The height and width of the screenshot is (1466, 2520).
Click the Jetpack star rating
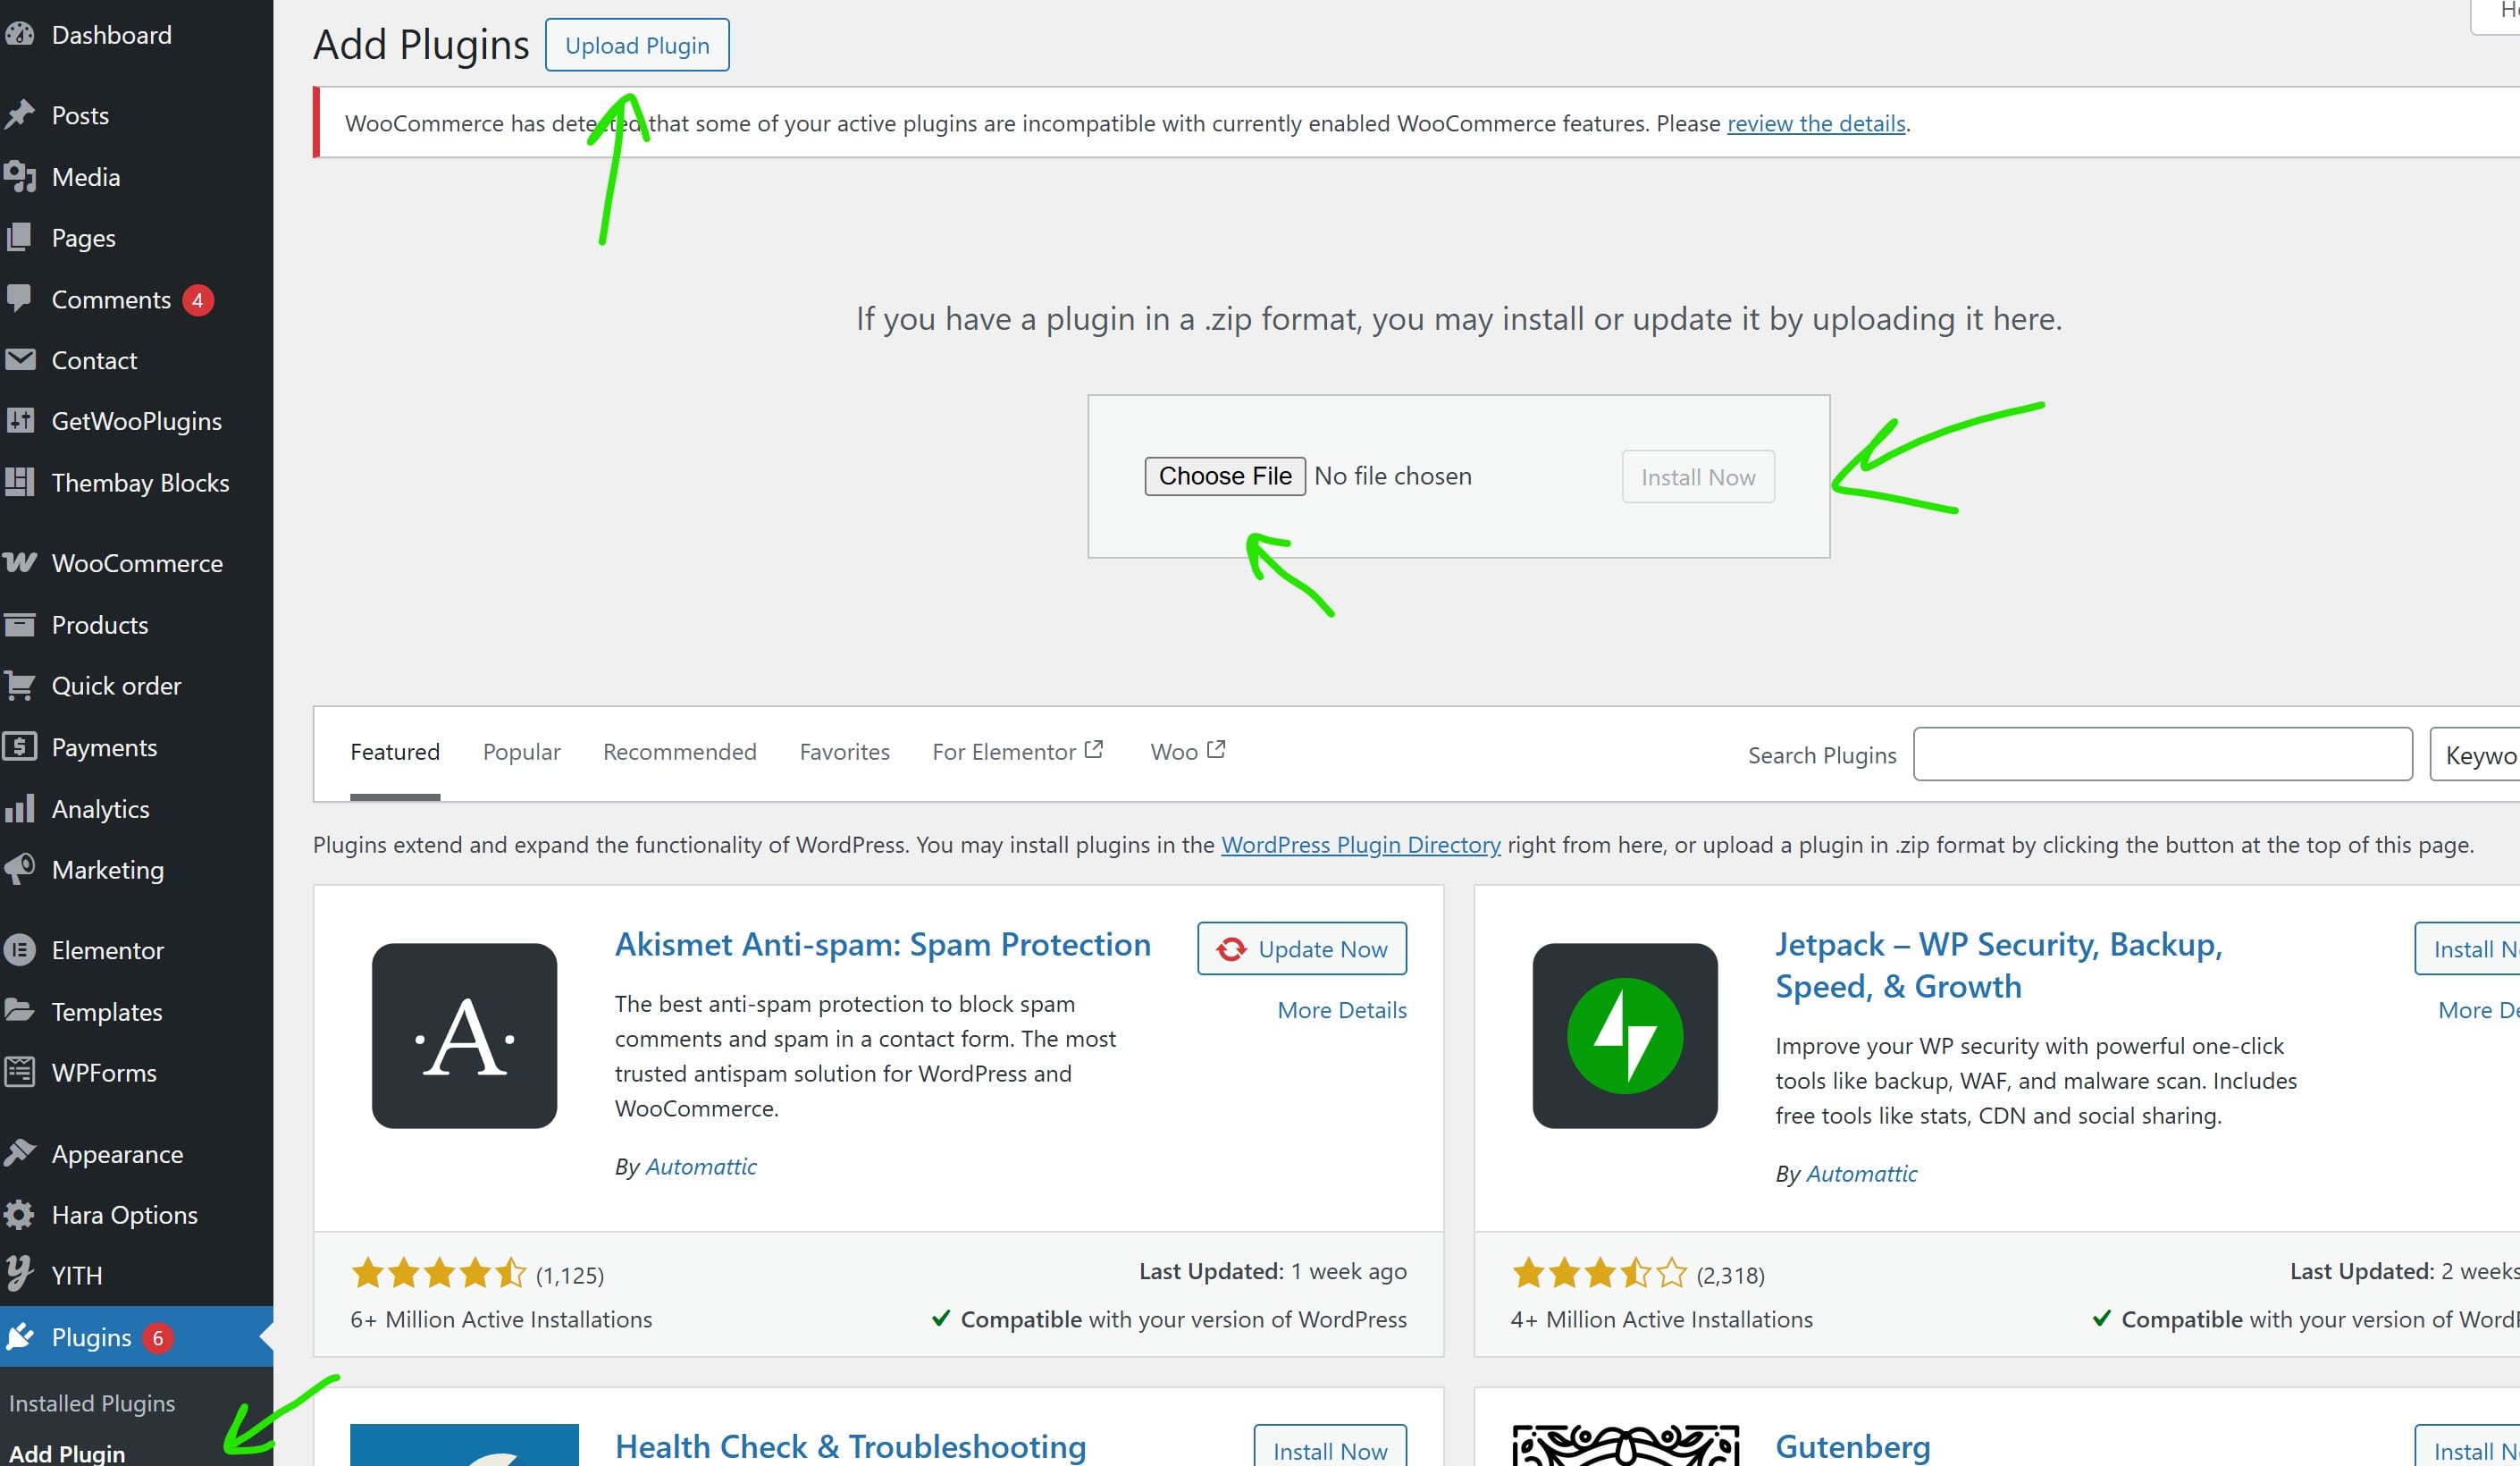point(1599,1273)
